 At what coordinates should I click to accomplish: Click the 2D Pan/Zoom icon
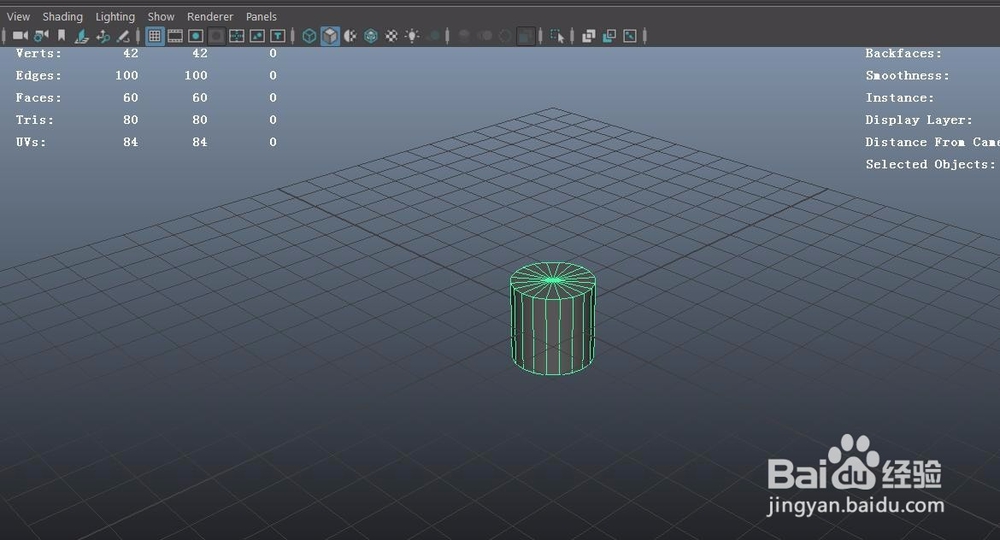[x=103, y=36]
